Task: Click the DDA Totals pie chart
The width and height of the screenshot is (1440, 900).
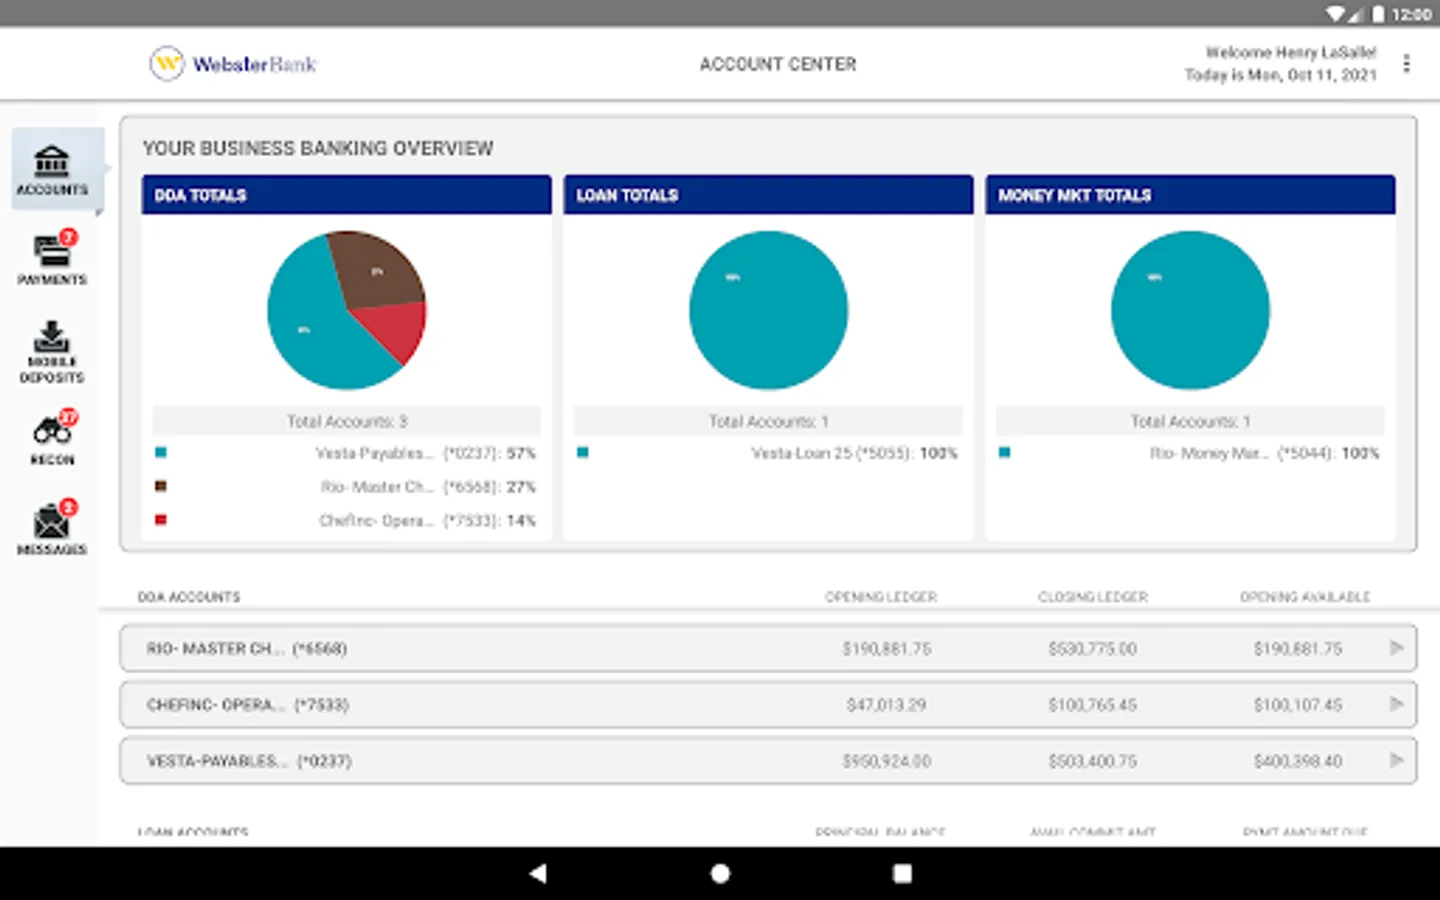Action: pos(346,310)
